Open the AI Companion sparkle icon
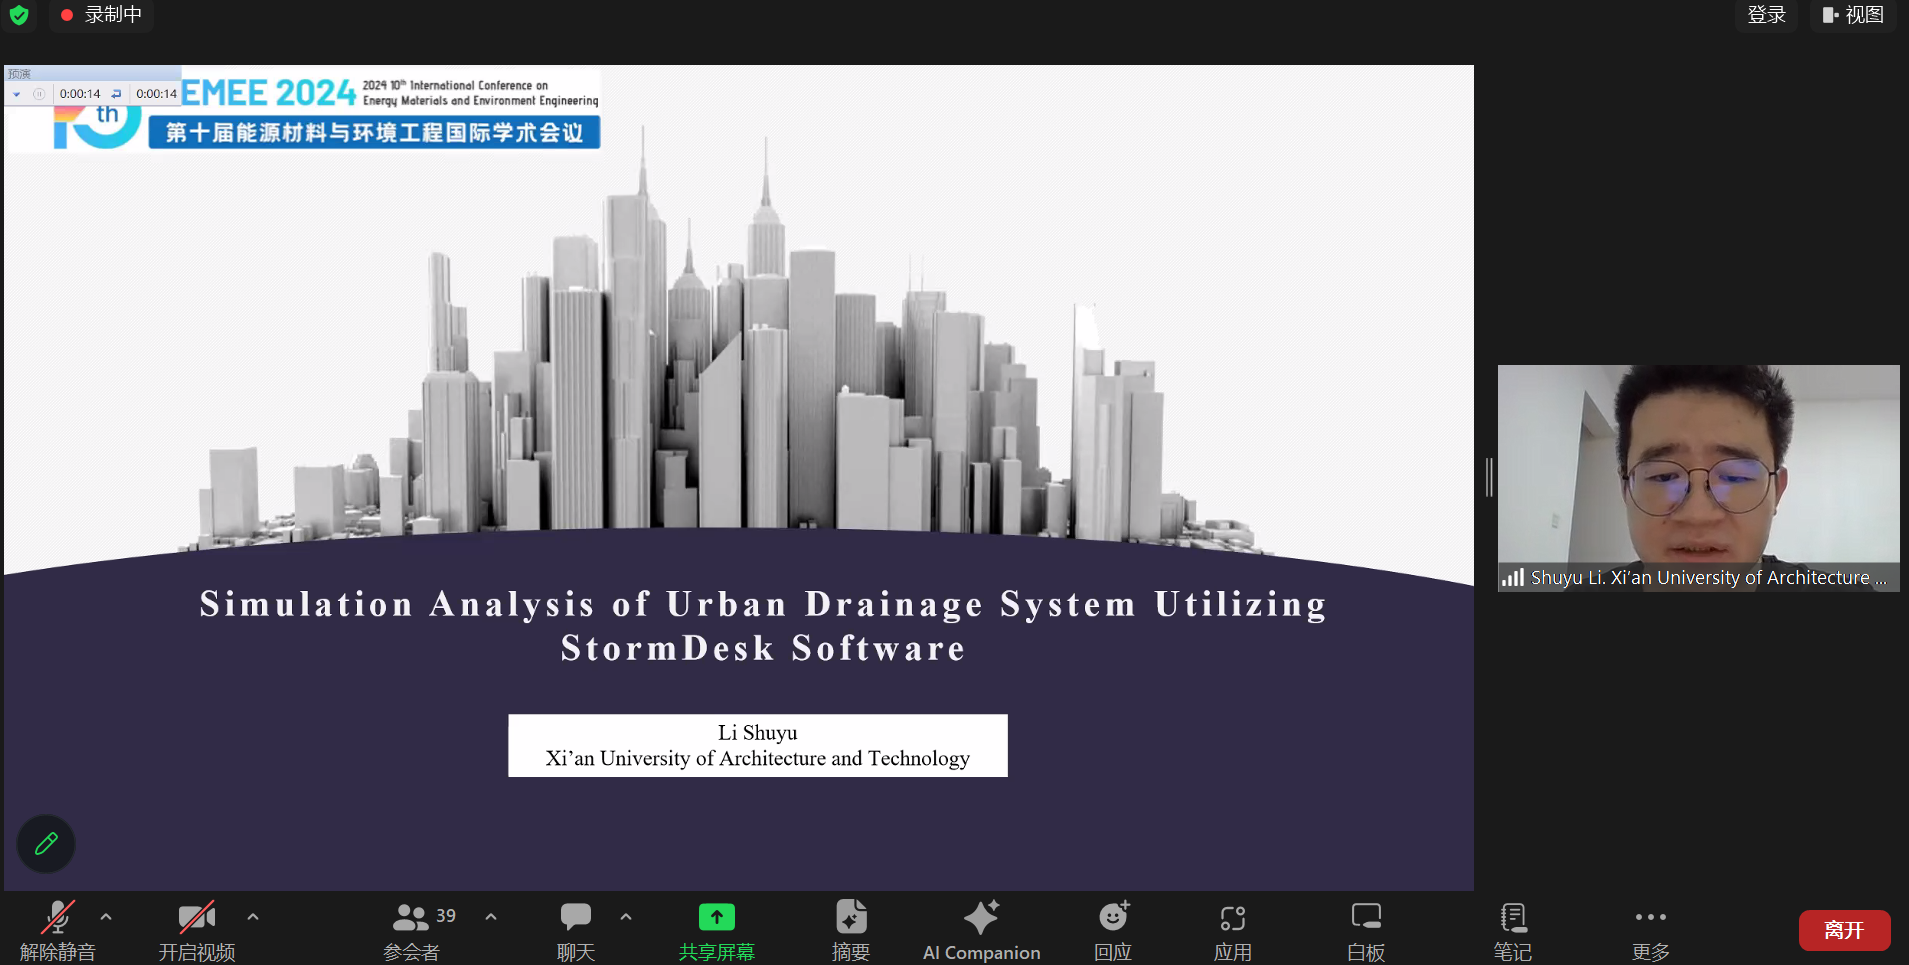 [981, 917]
